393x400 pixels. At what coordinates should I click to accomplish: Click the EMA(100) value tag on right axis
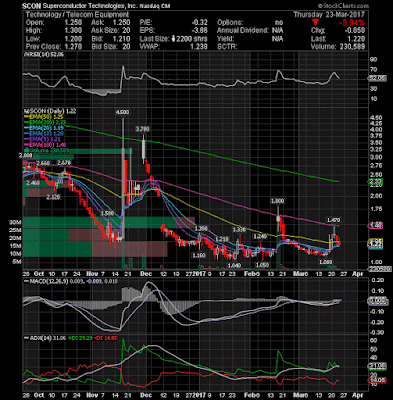[x=375, y=226]
